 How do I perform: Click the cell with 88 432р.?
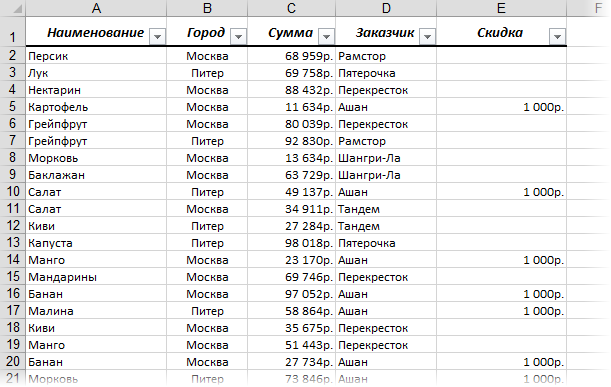coord(291,90)
